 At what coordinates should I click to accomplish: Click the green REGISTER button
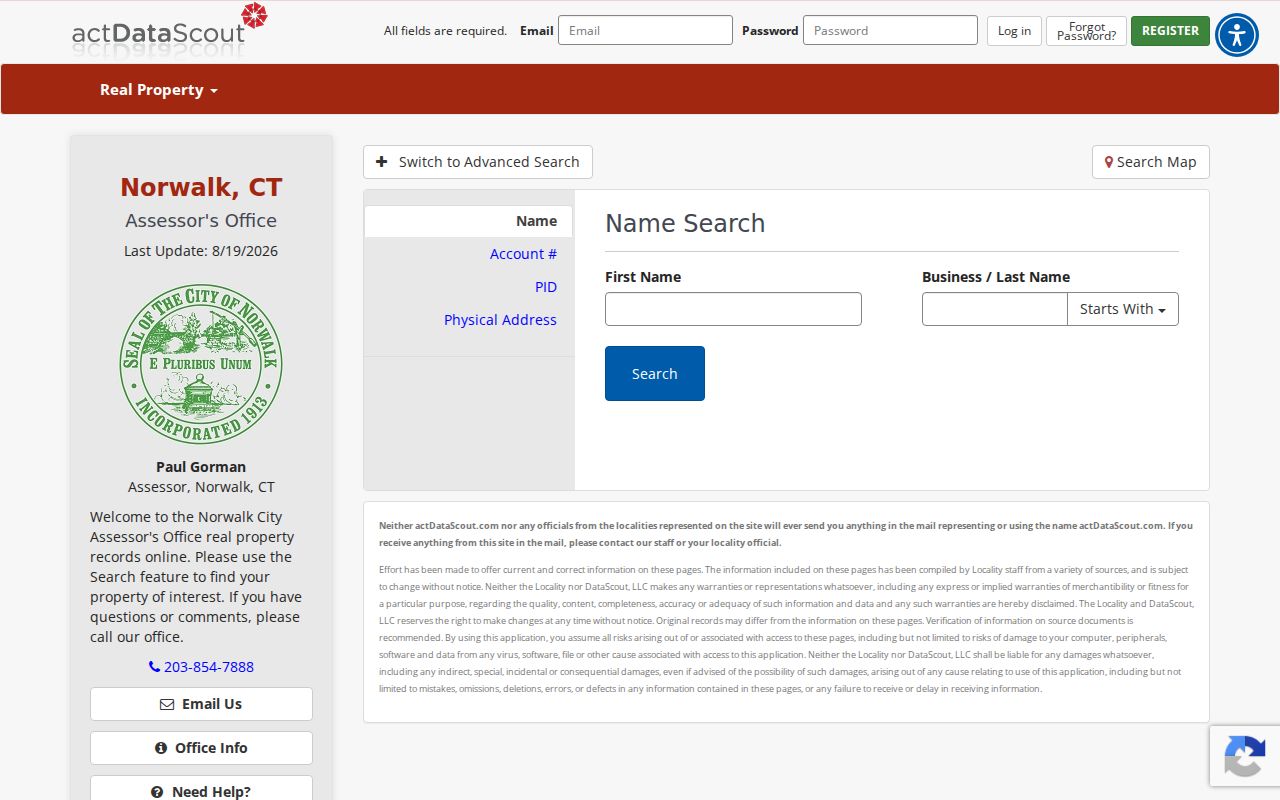click(x=1170, y=31)
